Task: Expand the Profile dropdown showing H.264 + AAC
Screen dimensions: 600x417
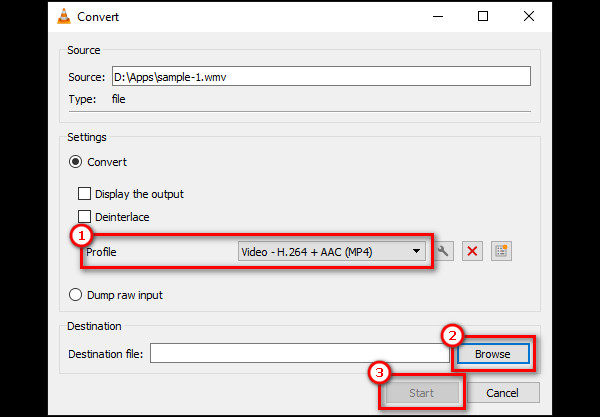Action: tap(331, 252)
